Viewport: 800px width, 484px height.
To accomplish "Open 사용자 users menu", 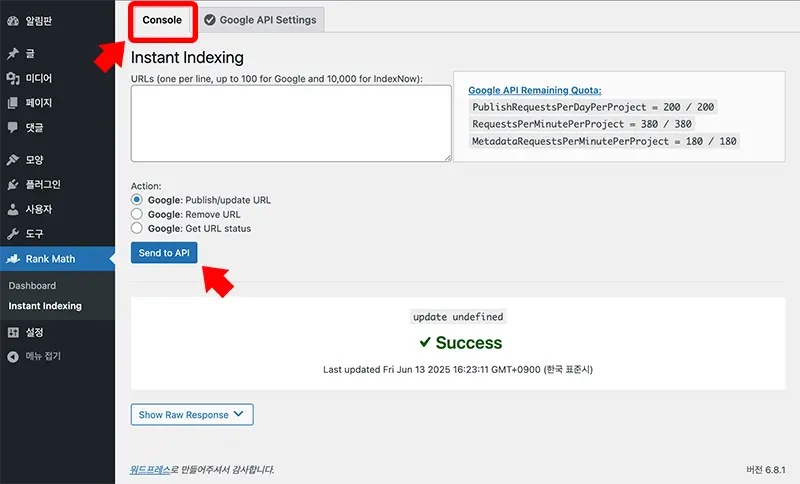I will click(58, 209).
